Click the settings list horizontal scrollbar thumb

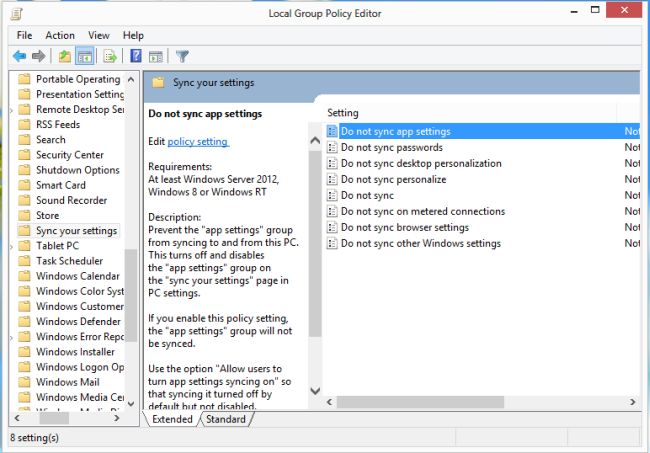click(x=420, y=402)
